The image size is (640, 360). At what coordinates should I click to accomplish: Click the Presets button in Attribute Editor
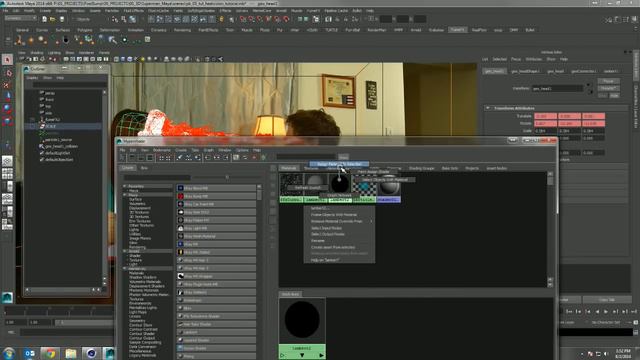point(609,88)
